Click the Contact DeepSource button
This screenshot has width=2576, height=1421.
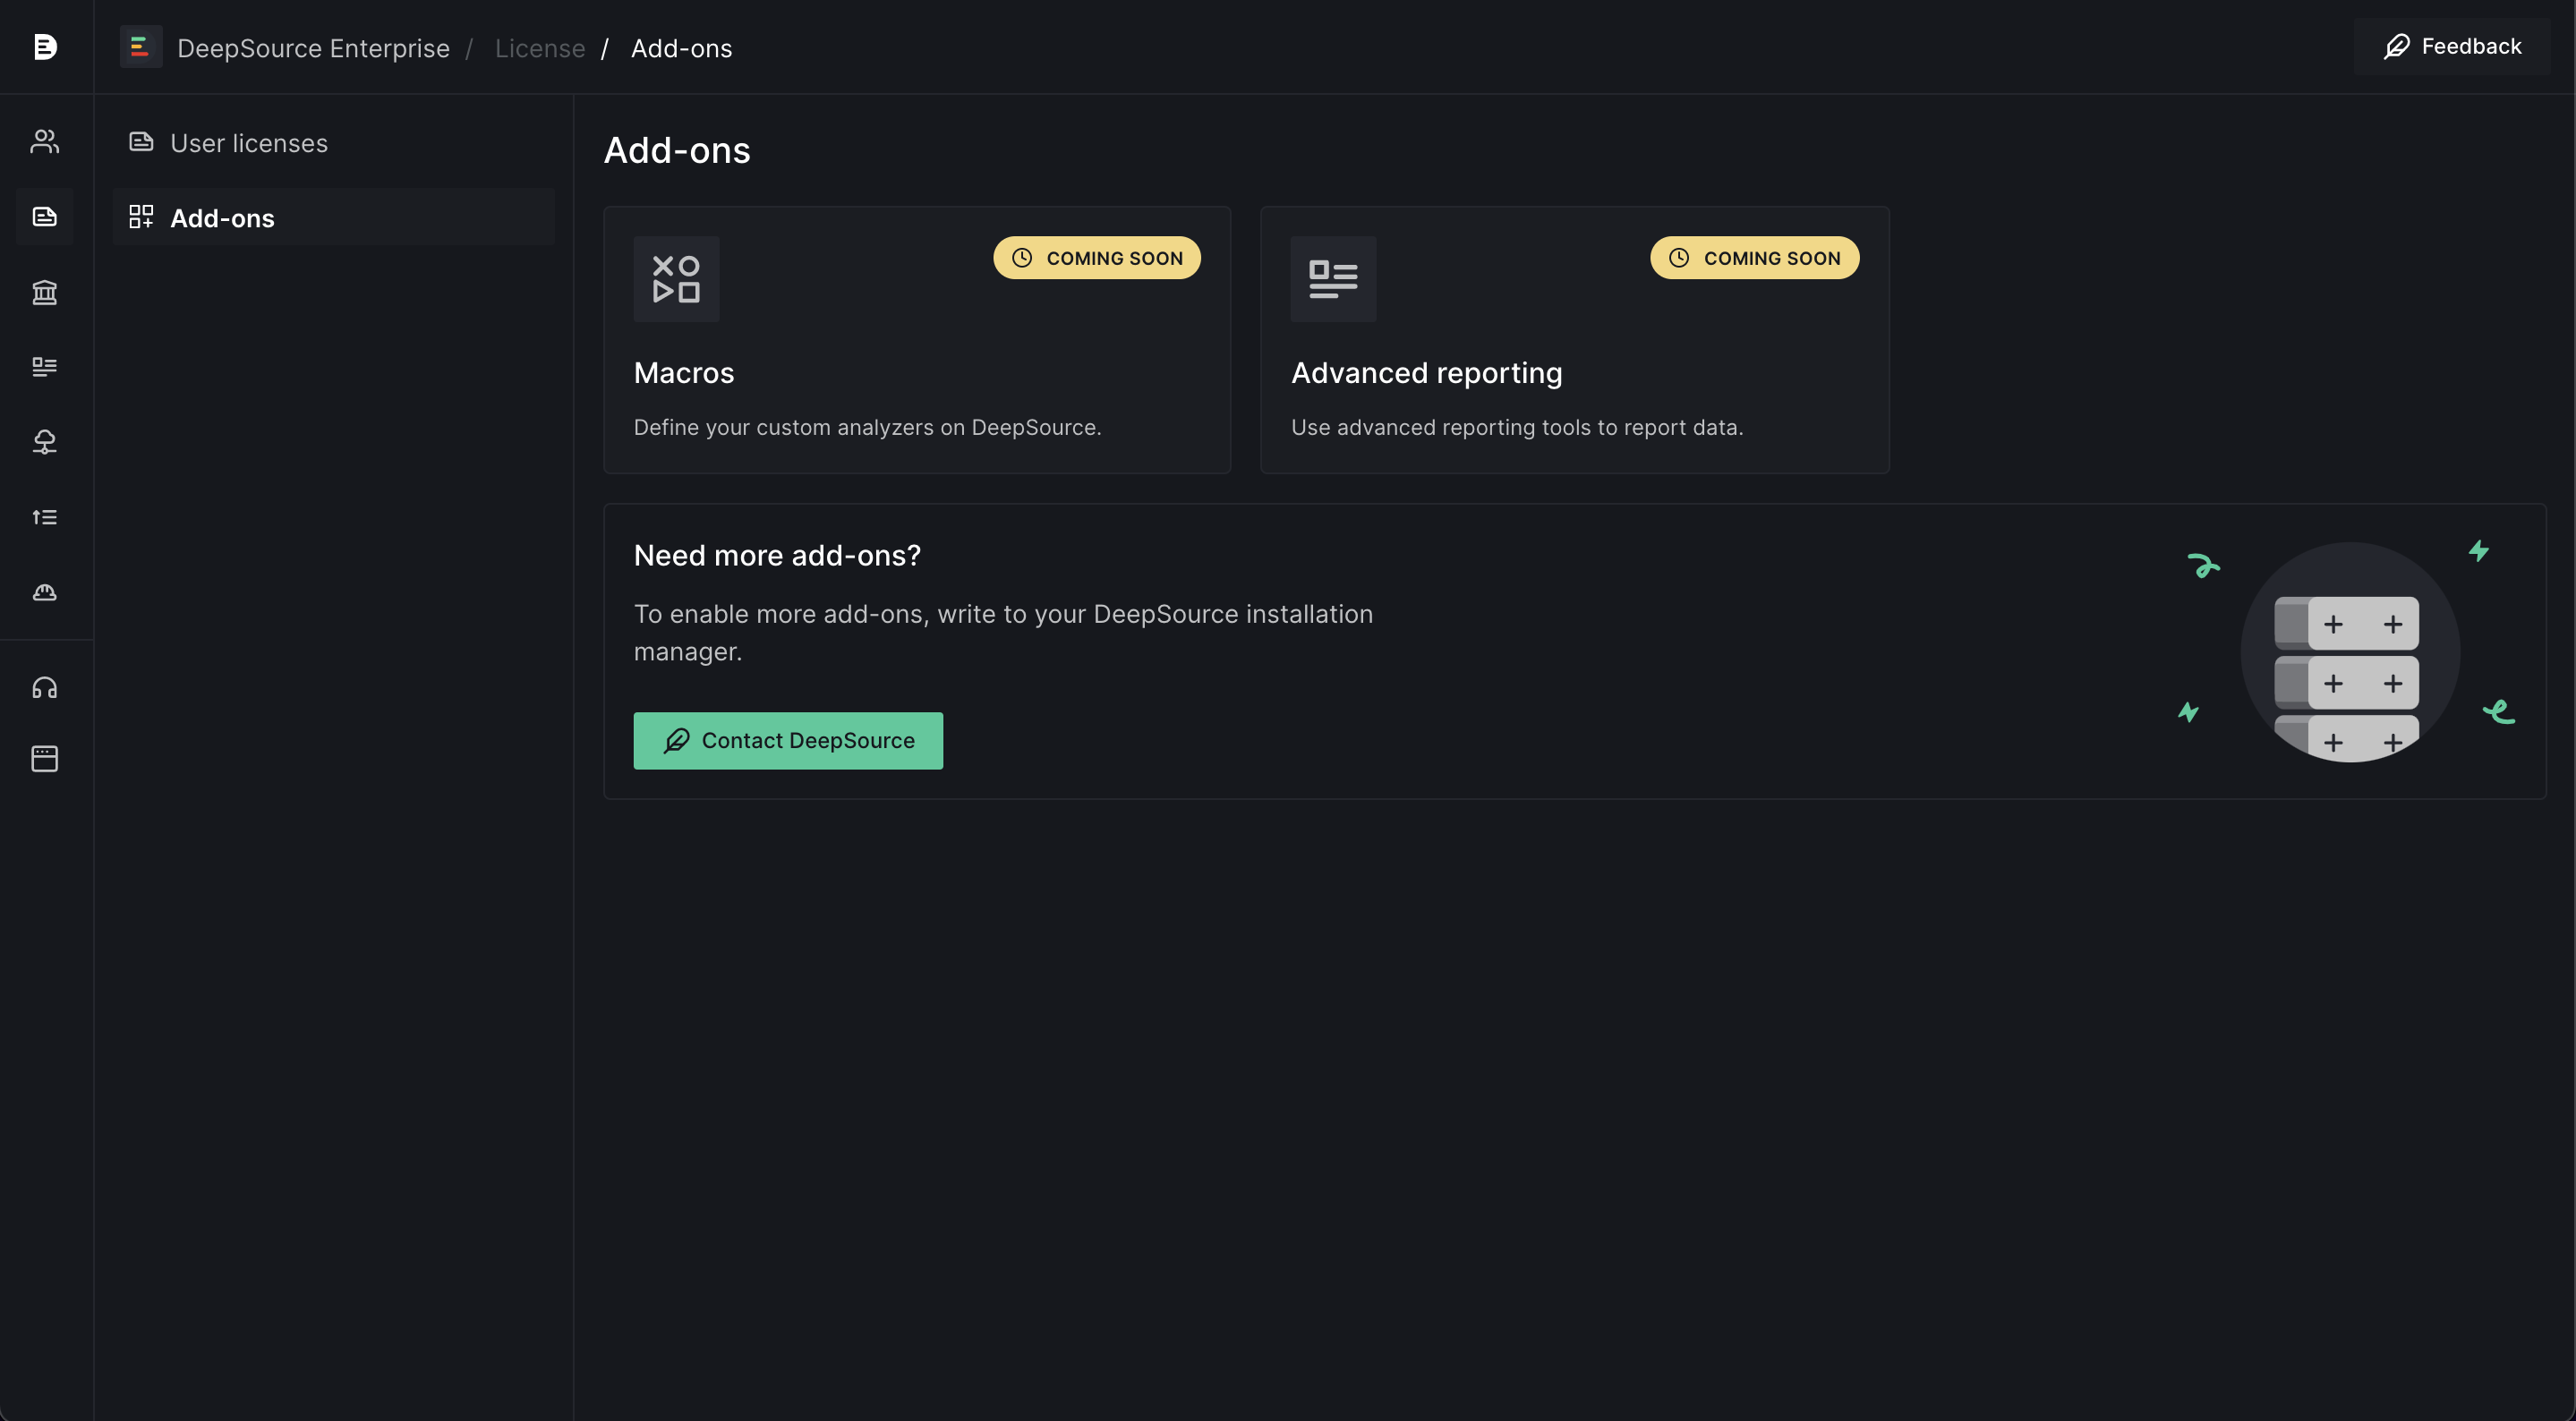[x=788, y=740]
